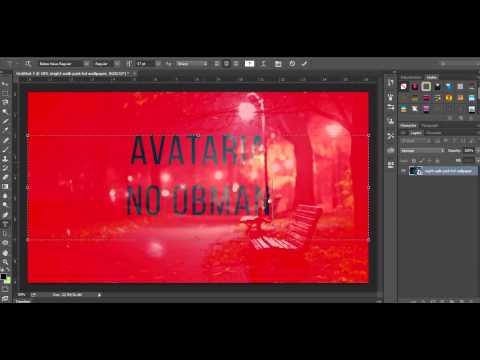The width and height of the screenshot is (480, 360).
Task: Cancel current text edits icon
Action: point(292,64)
